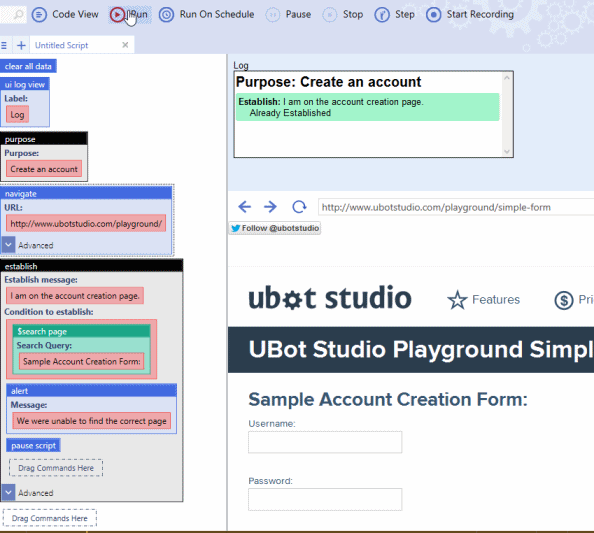Edit the Search Query field
The height and width of the screenshot is (533, 594).
81,361
